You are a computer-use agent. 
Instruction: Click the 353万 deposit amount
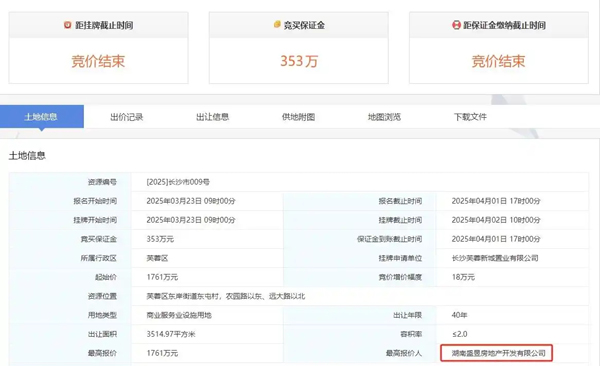299,61
